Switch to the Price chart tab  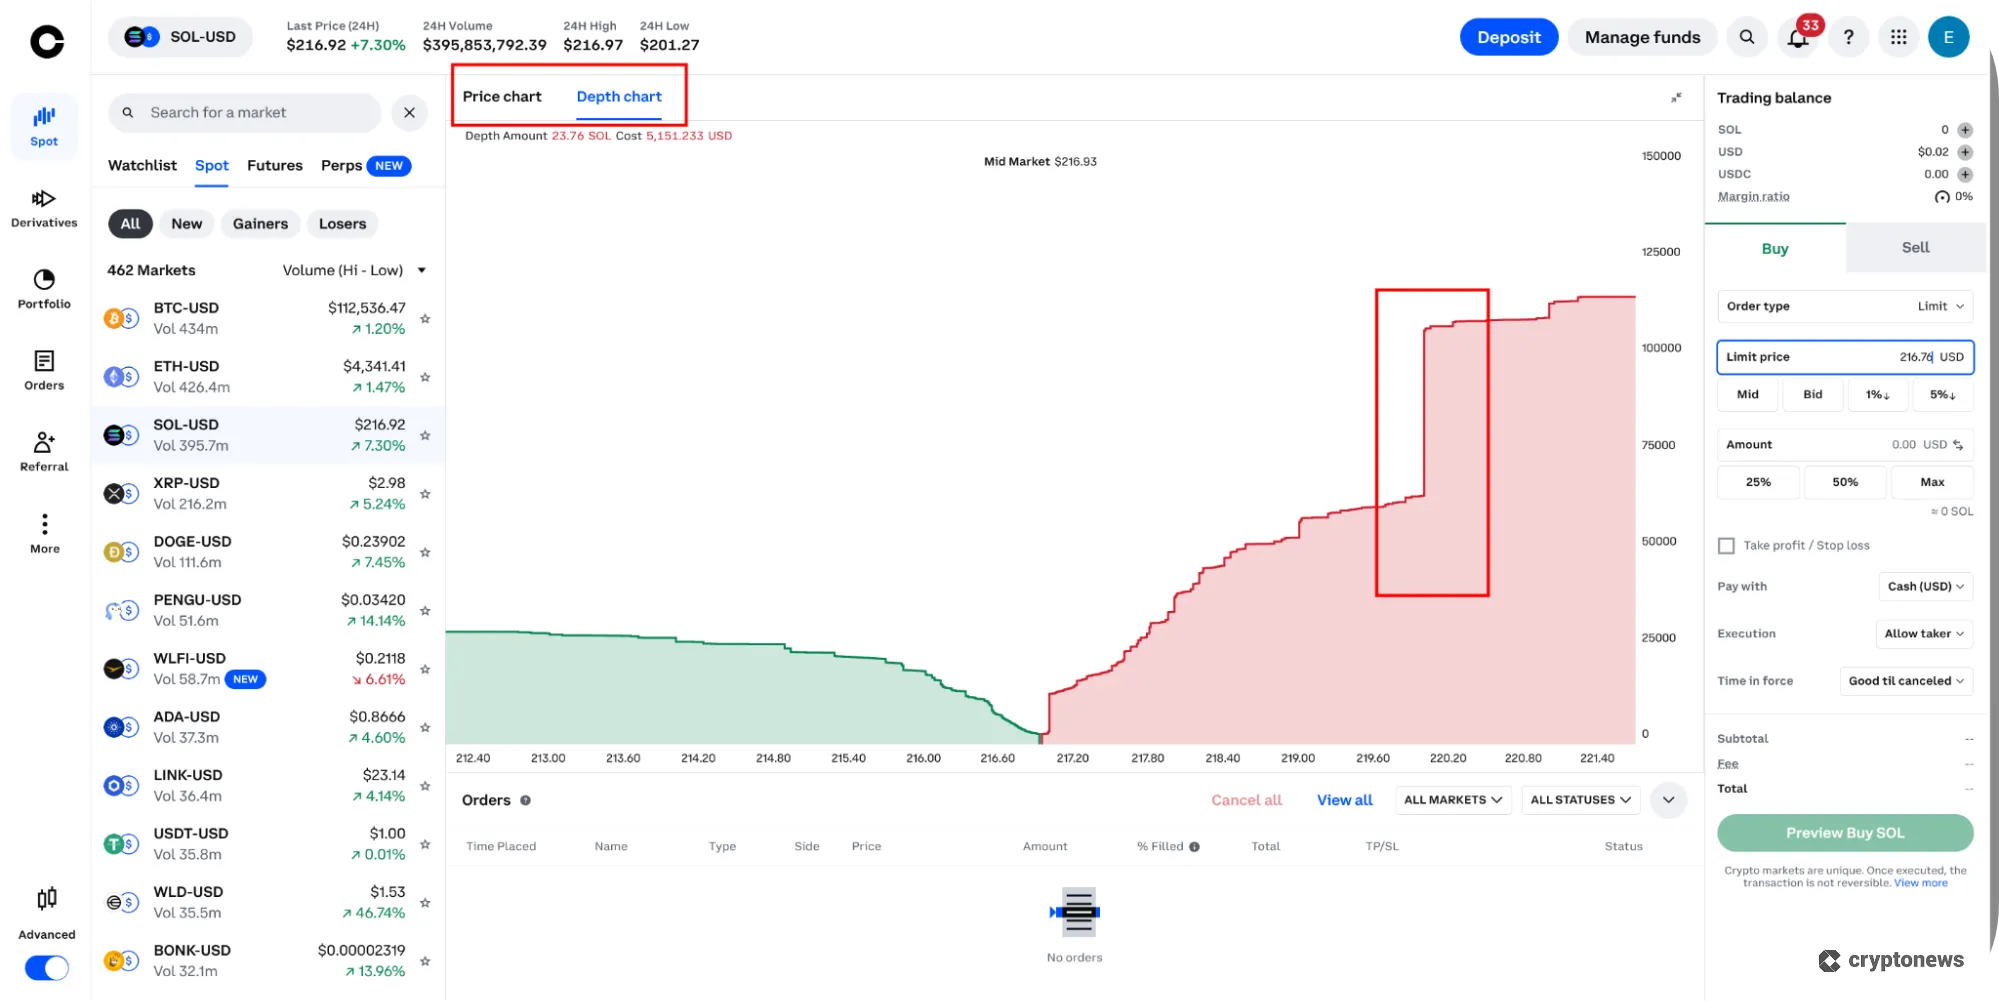(x=502, y=96)
